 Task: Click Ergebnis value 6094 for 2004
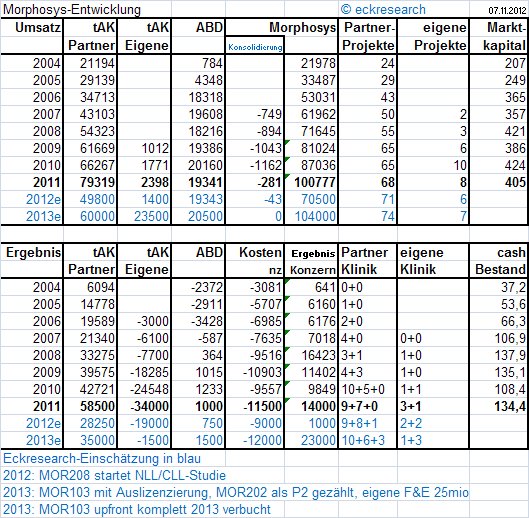click(101, 288)
